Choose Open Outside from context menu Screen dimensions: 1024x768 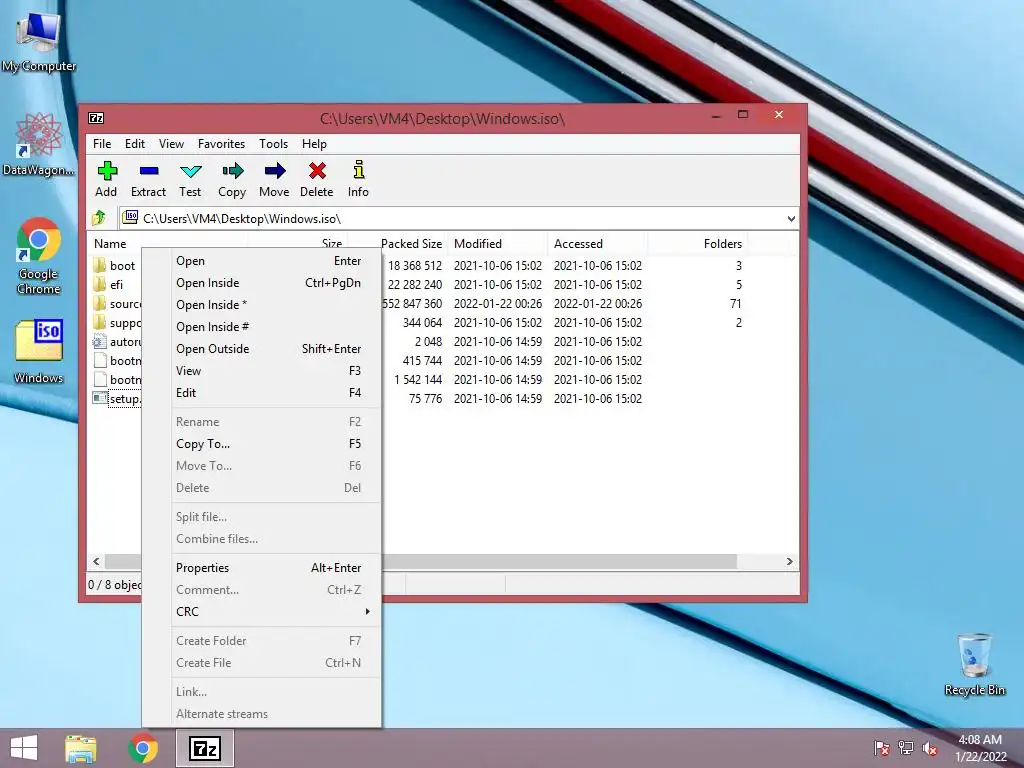[x=277, y=349]
